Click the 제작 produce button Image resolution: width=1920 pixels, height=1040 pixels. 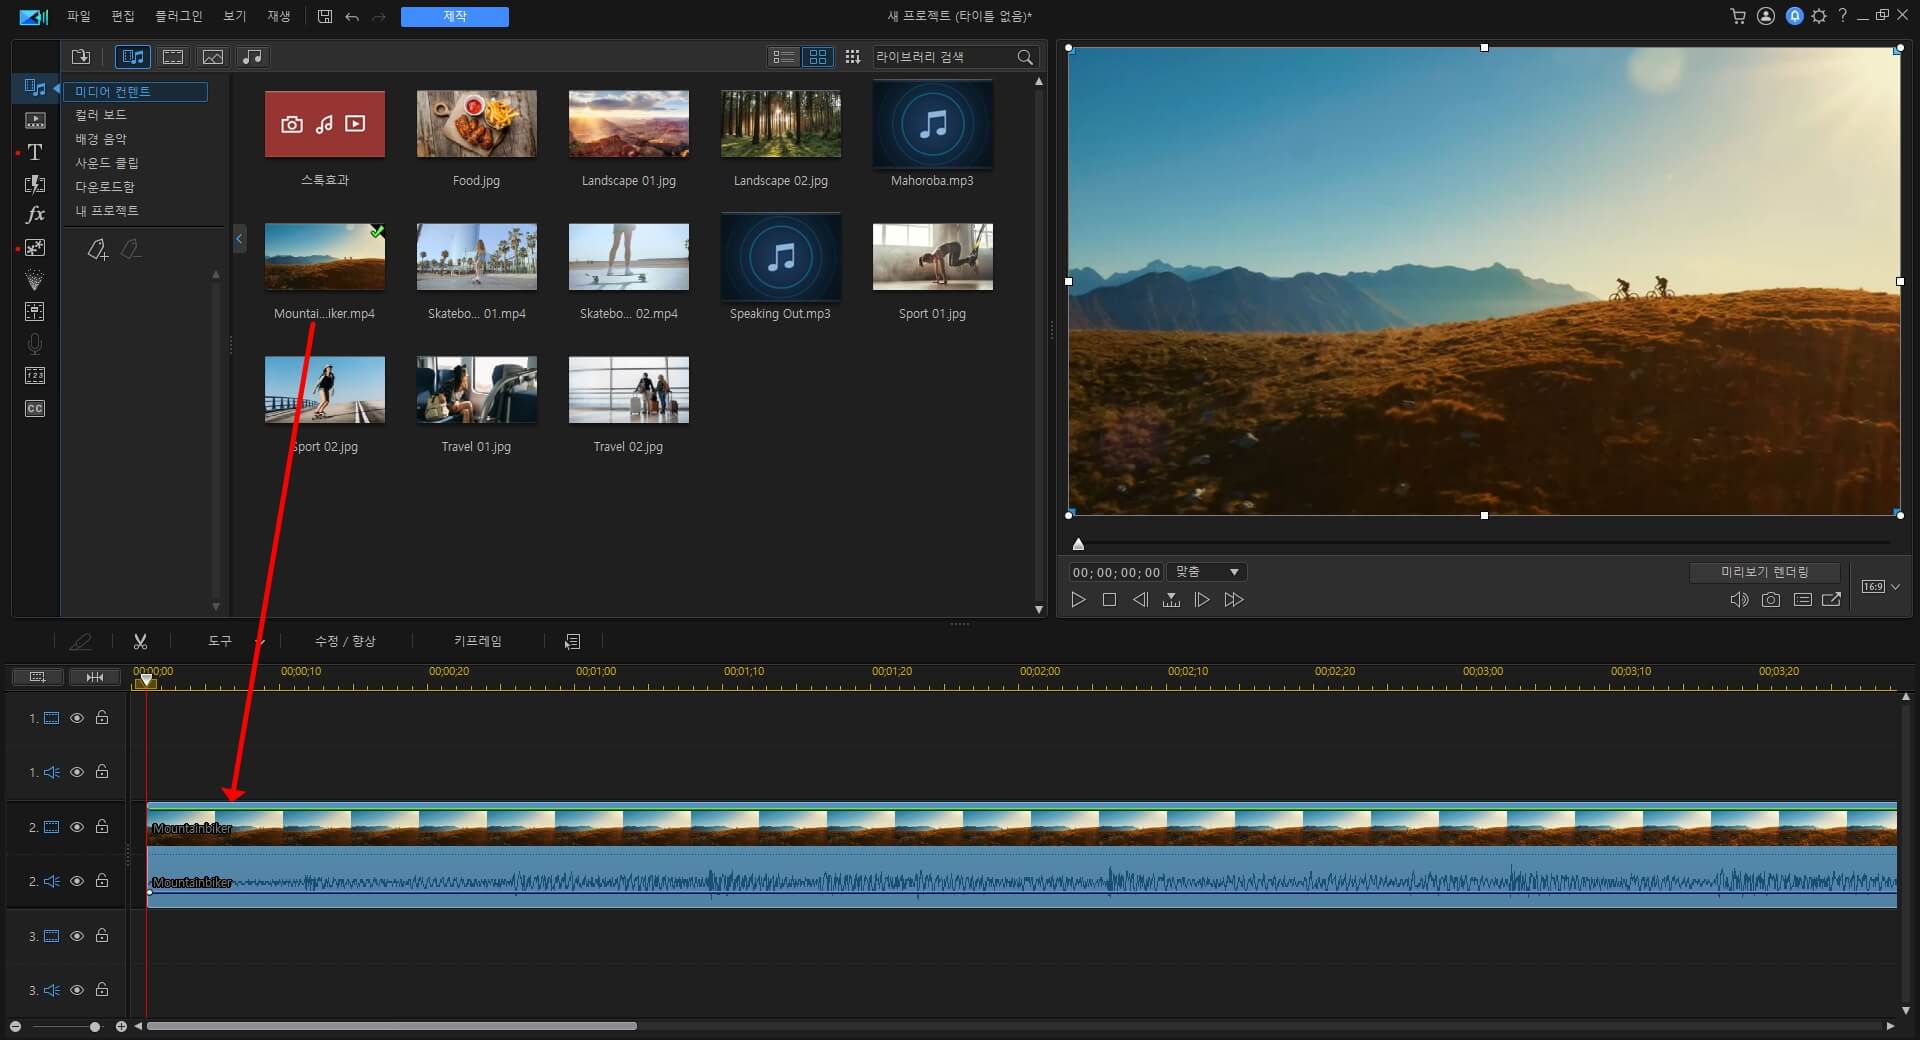[x=455, y=17]
